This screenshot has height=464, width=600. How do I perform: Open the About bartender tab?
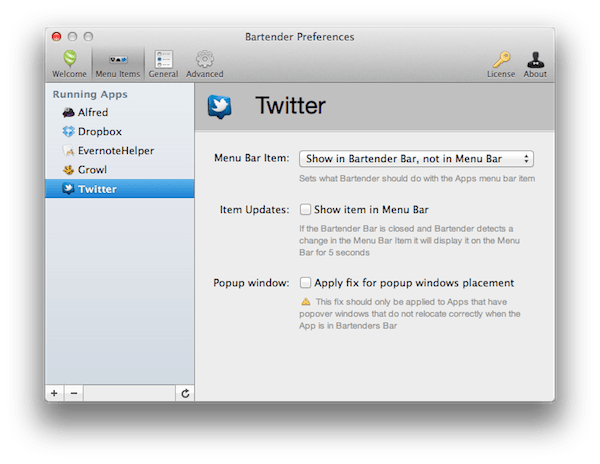click(535, 64)
